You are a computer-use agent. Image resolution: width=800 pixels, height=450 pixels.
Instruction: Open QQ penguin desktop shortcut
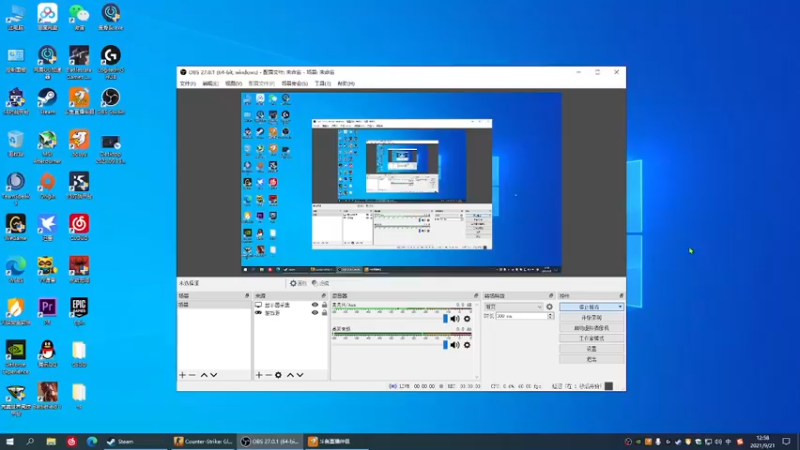[x=47, y=354]
